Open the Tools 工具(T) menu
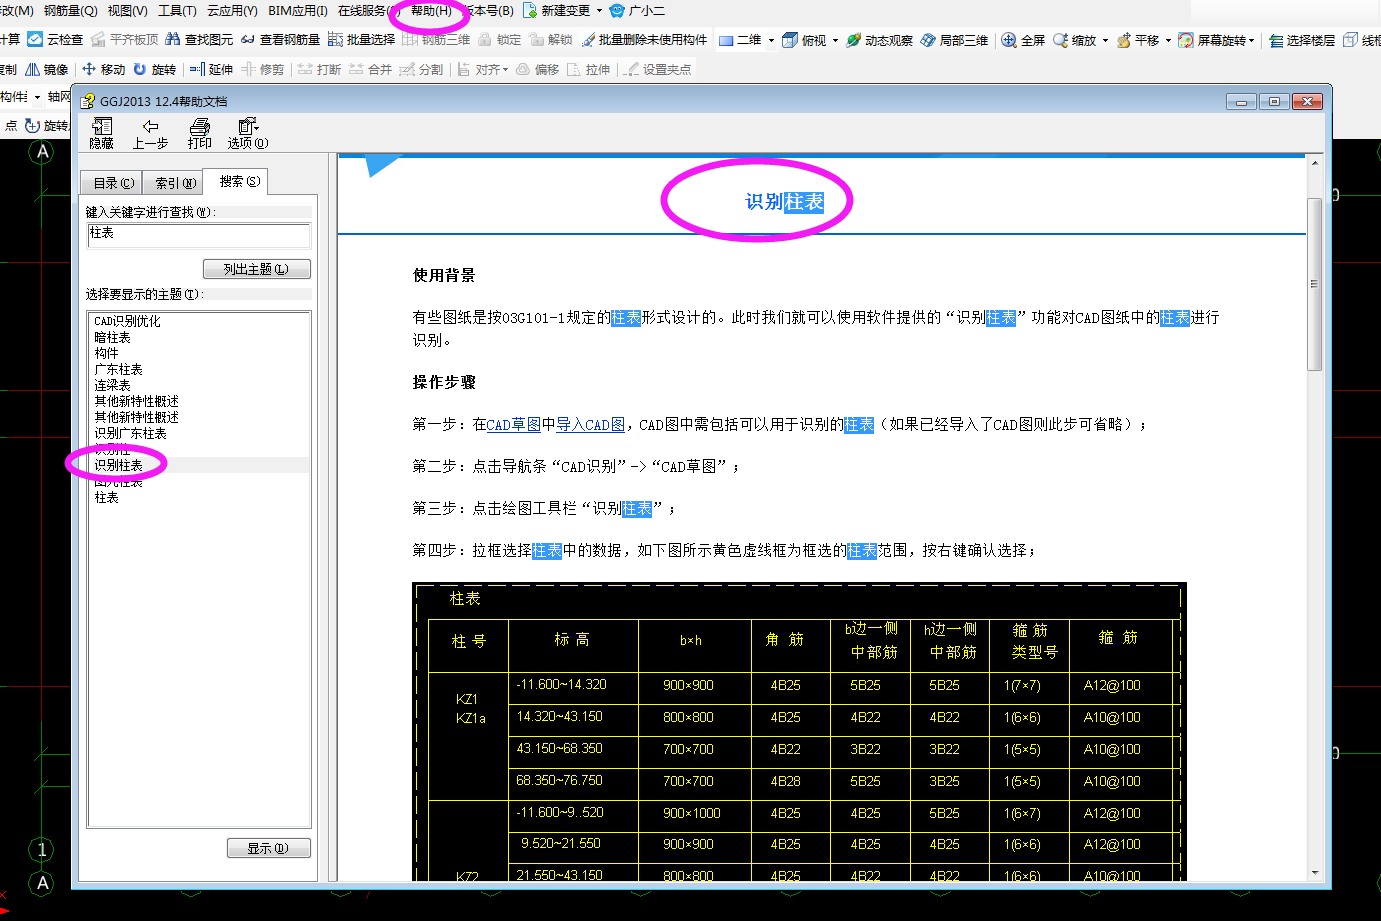 177,11
